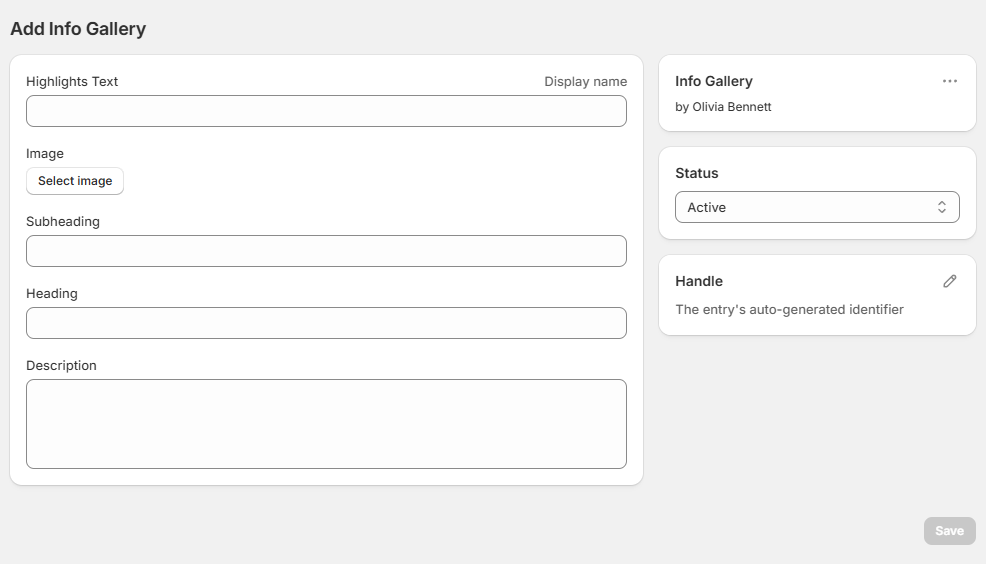This screenshot has height=564, width=986.
Task: Click the author name Olivia Bennett
Action: click(x=731, y=107)
